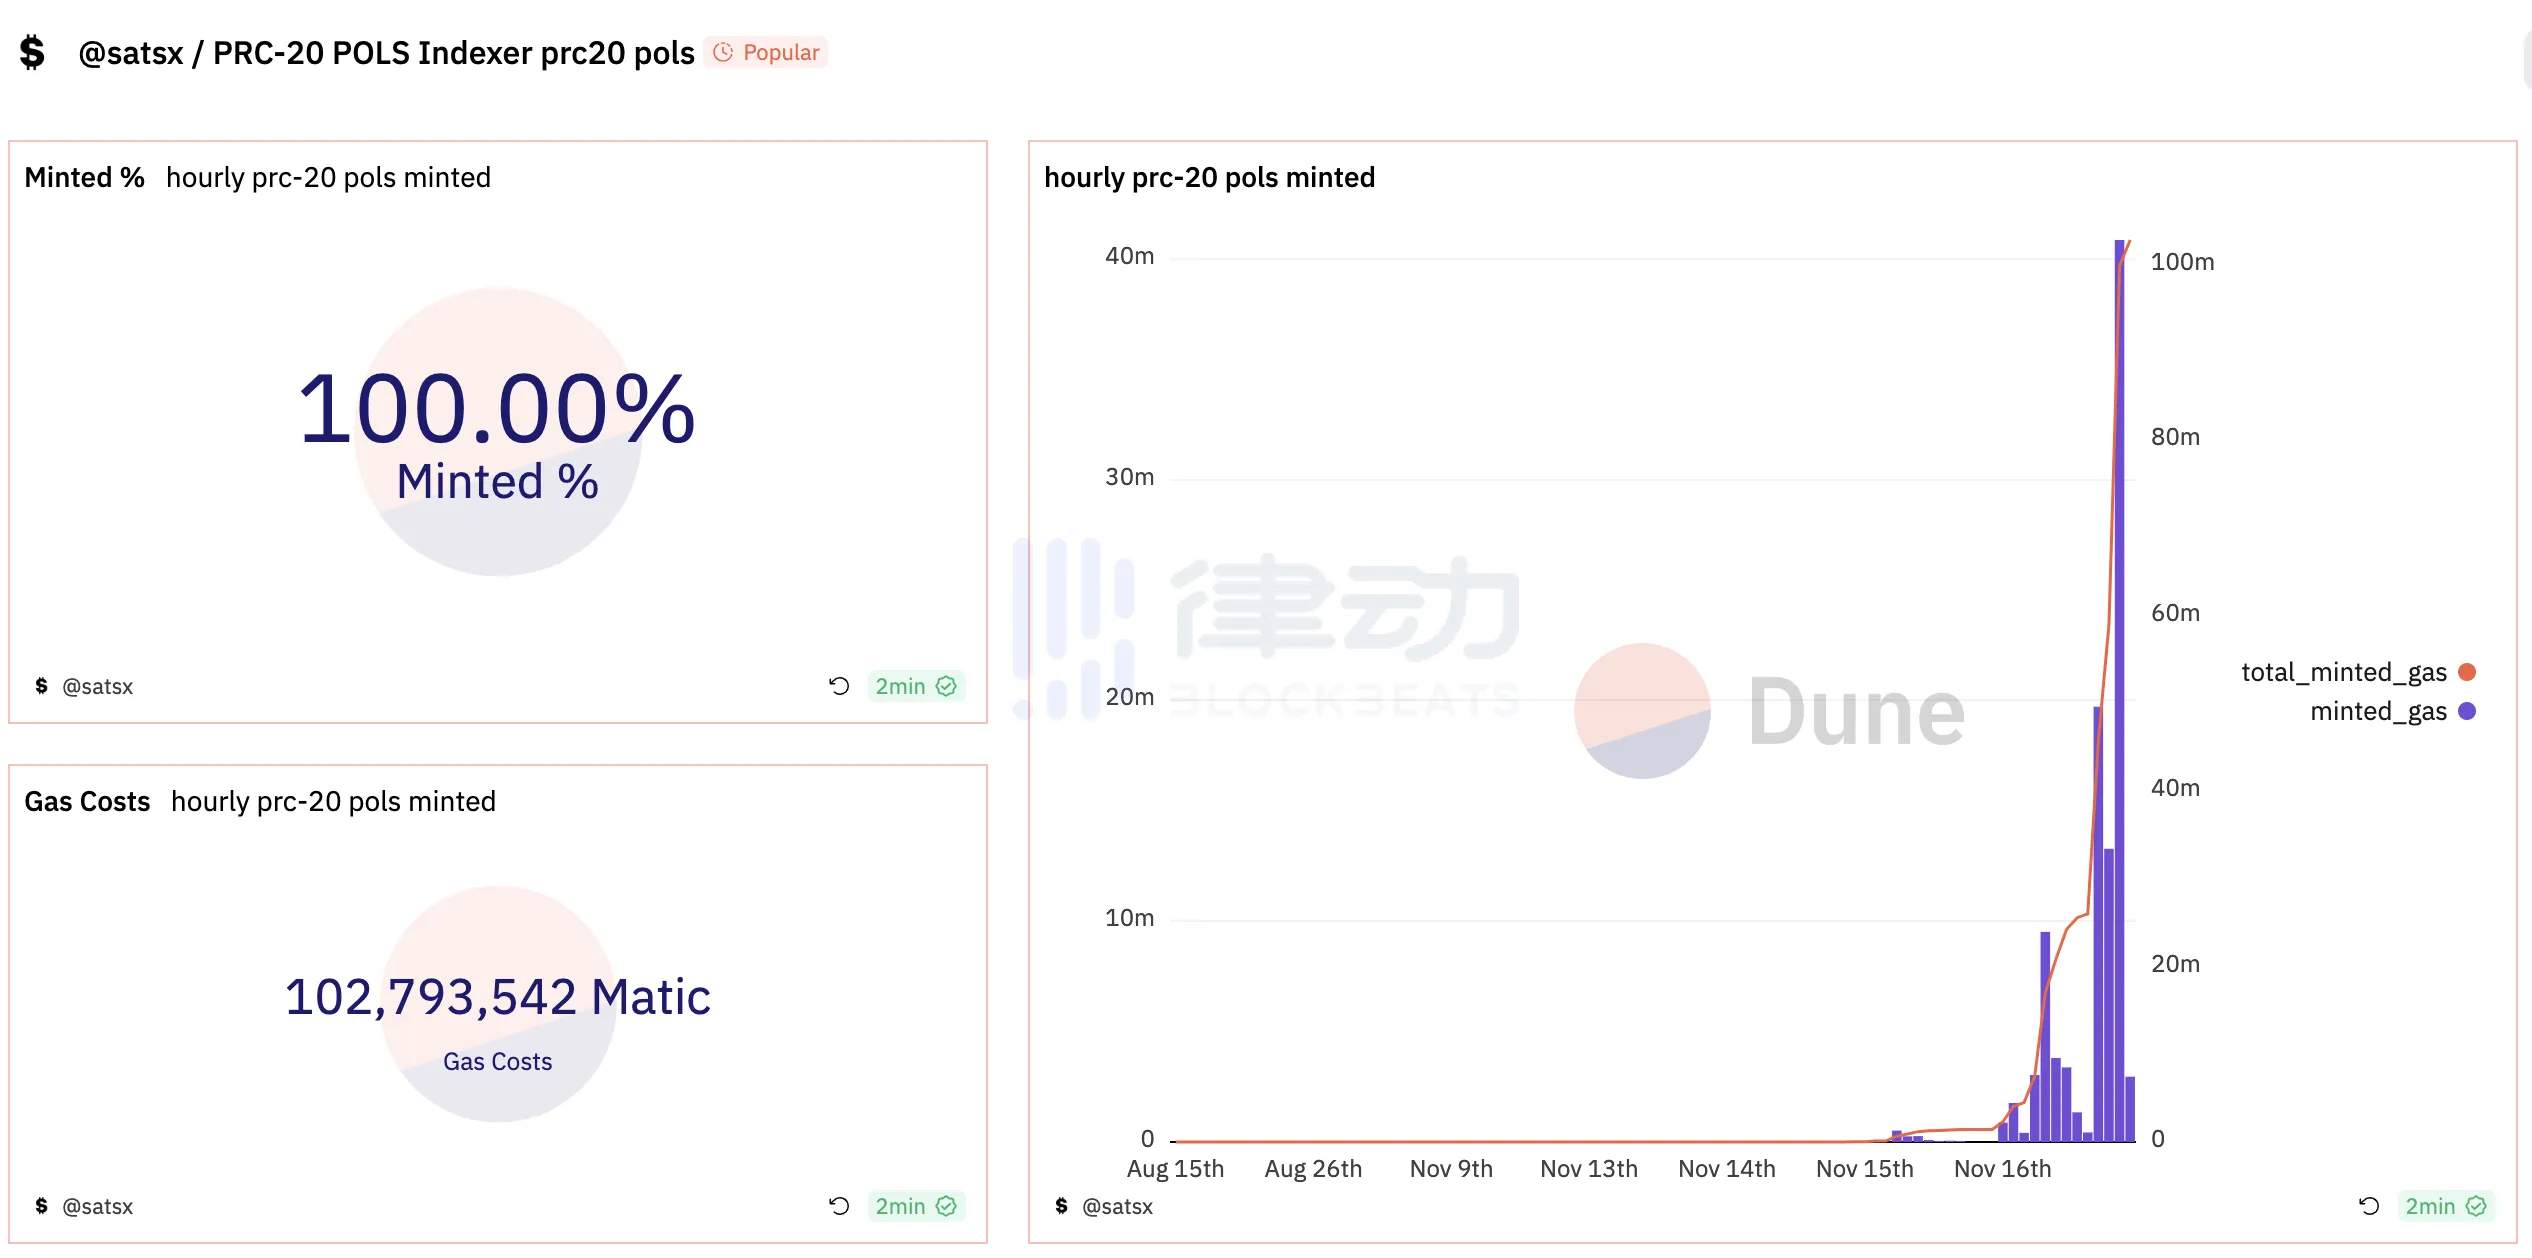
Task: Open the hourly prc-20 pols minted chart title
Action: (x=1209, y=177)
